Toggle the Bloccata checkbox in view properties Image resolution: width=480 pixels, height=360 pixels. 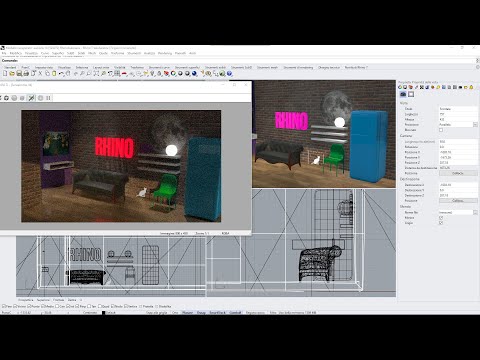441,130
